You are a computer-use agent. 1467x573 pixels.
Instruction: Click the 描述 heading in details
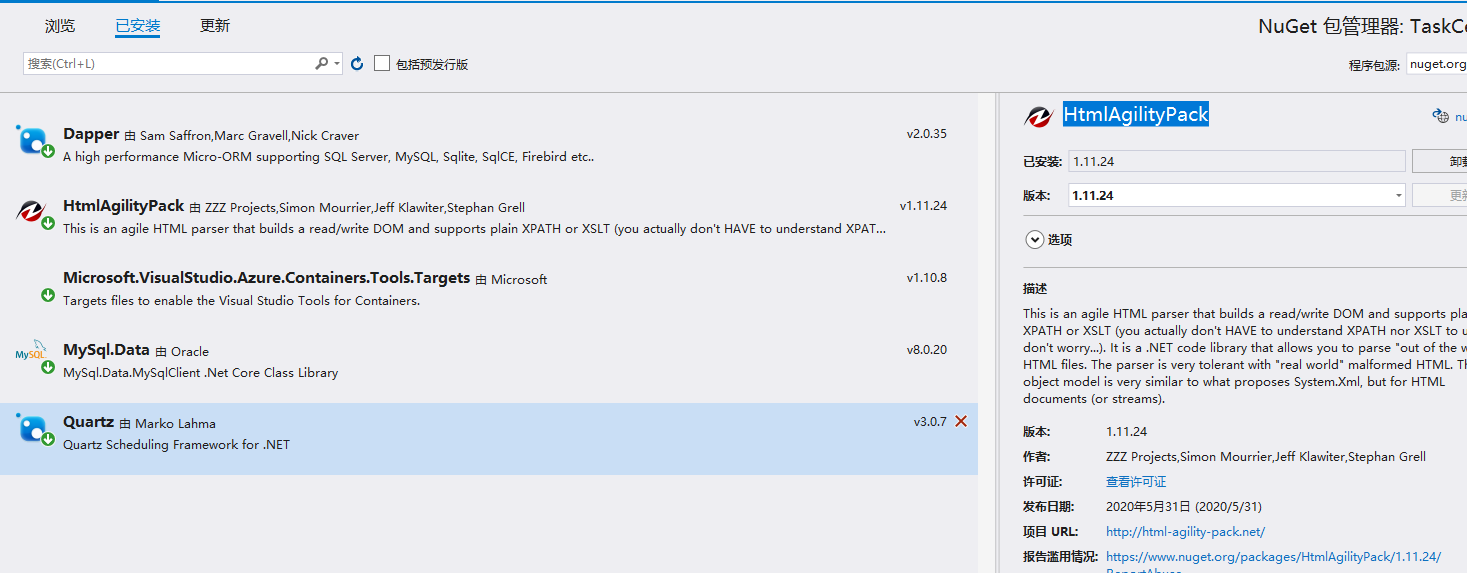[1035, 289]
